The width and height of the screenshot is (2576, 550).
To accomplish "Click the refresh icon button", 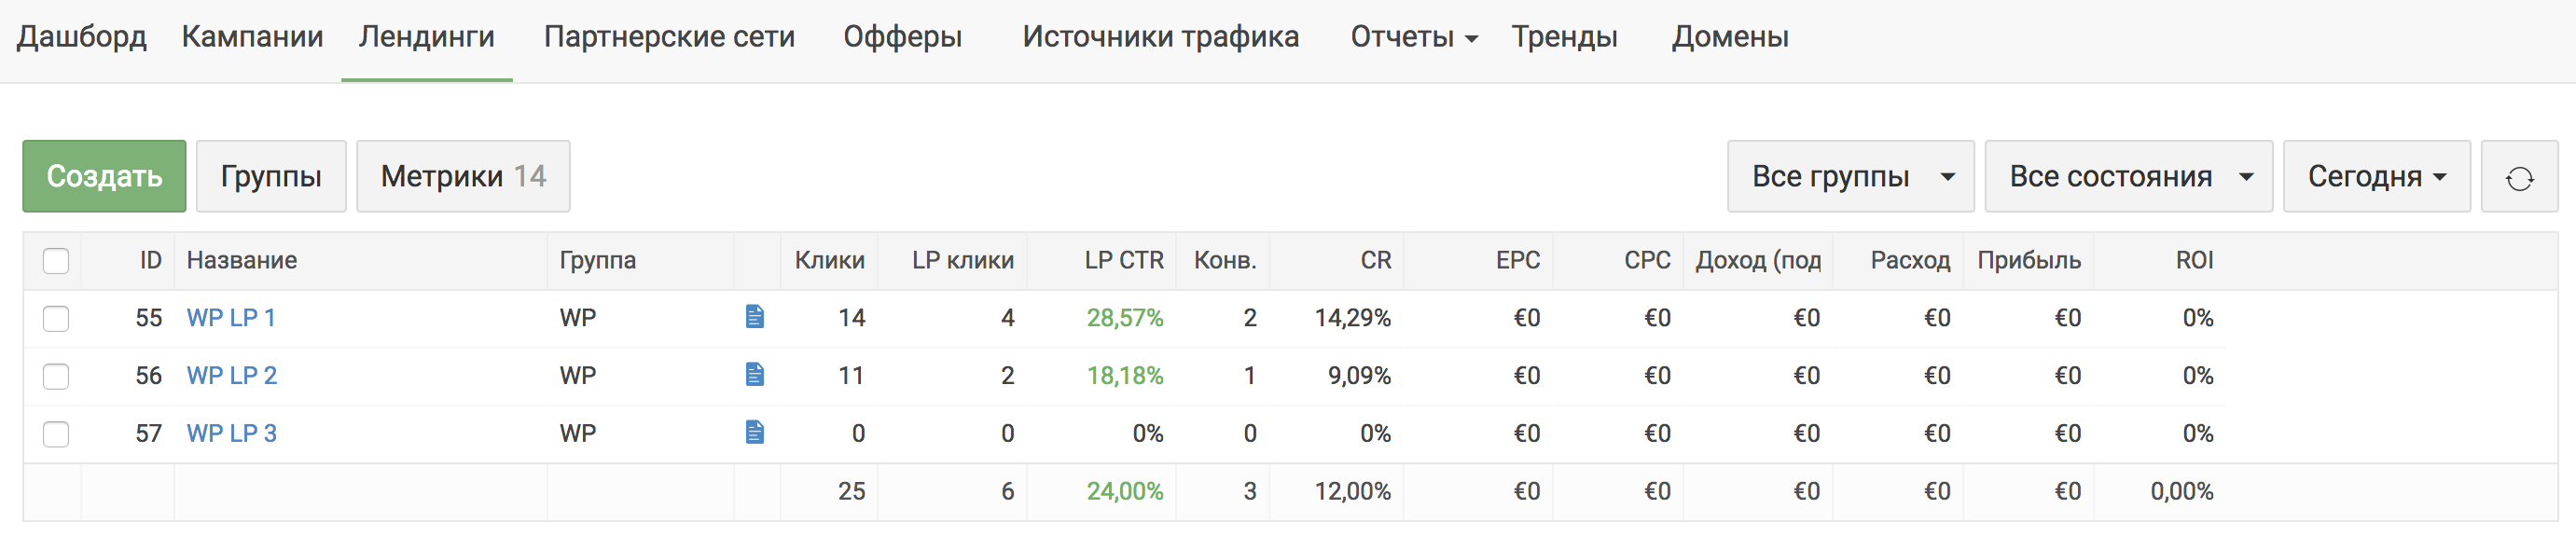I will [2519, 177].
